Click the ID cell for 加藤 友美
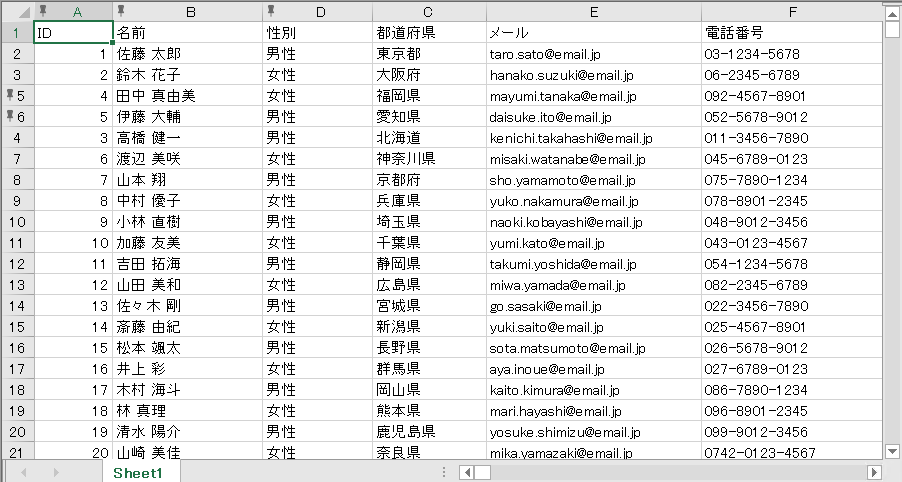 (73, 243)
